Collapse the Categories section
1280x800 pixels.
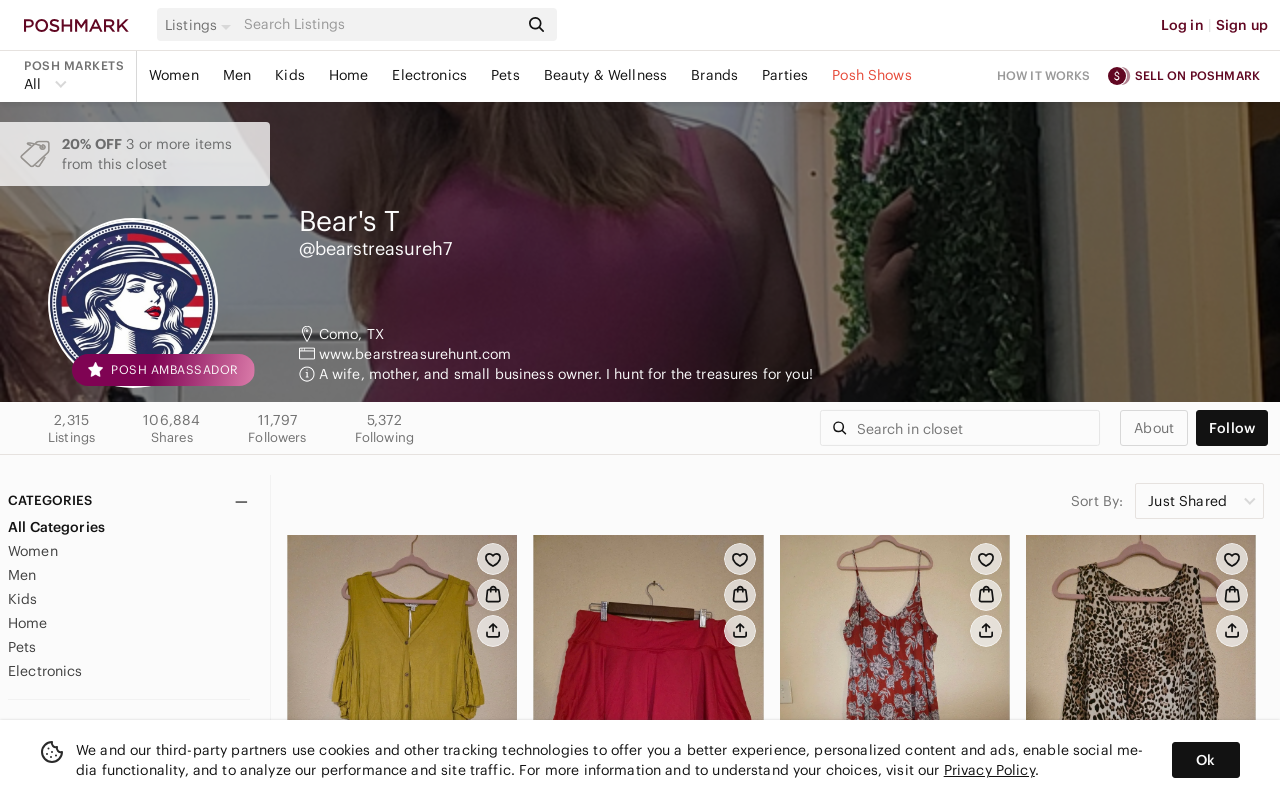(241, 501)
